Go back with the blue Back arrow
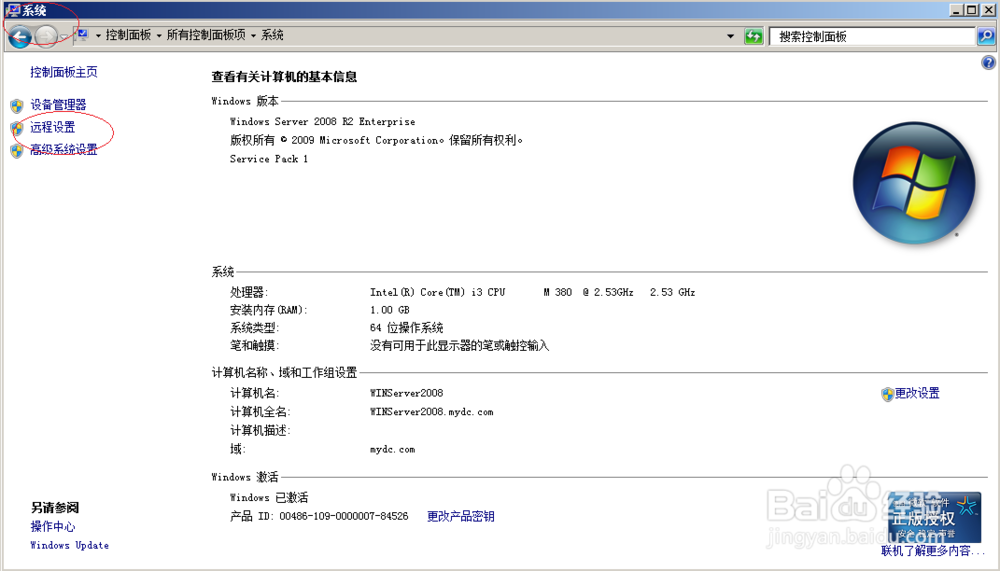This screenshot has height=571, width=1000. 20,36
